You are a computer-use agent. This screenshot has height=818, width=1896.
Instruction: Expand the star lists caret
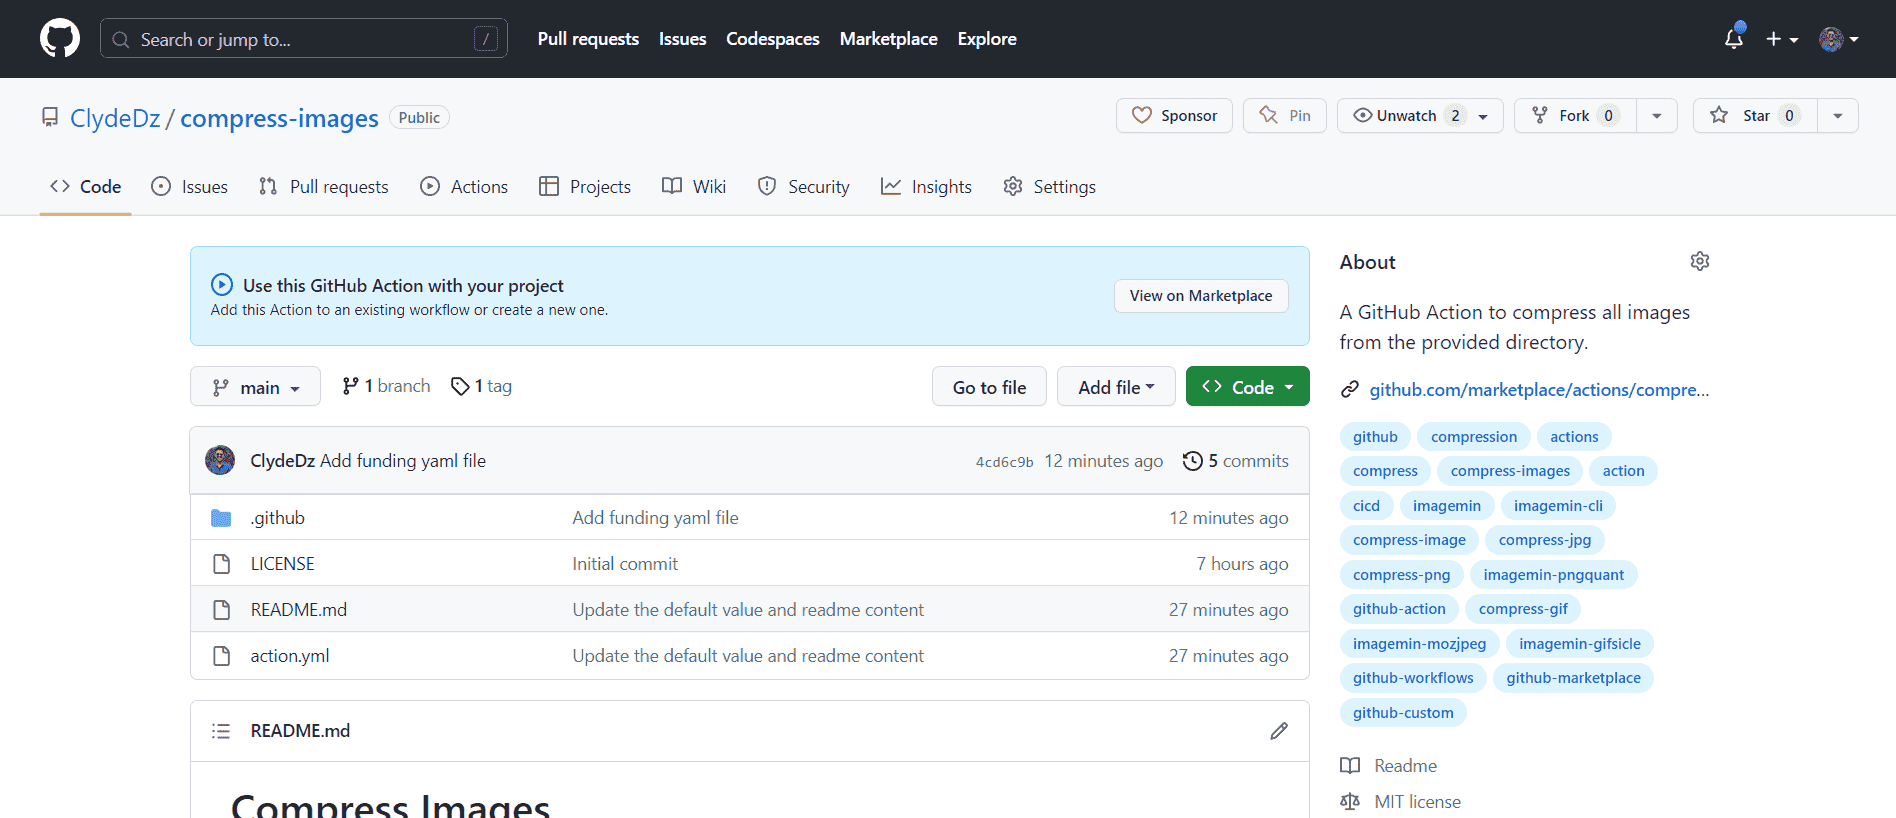pyautogui.click(x=1838, y=116)
